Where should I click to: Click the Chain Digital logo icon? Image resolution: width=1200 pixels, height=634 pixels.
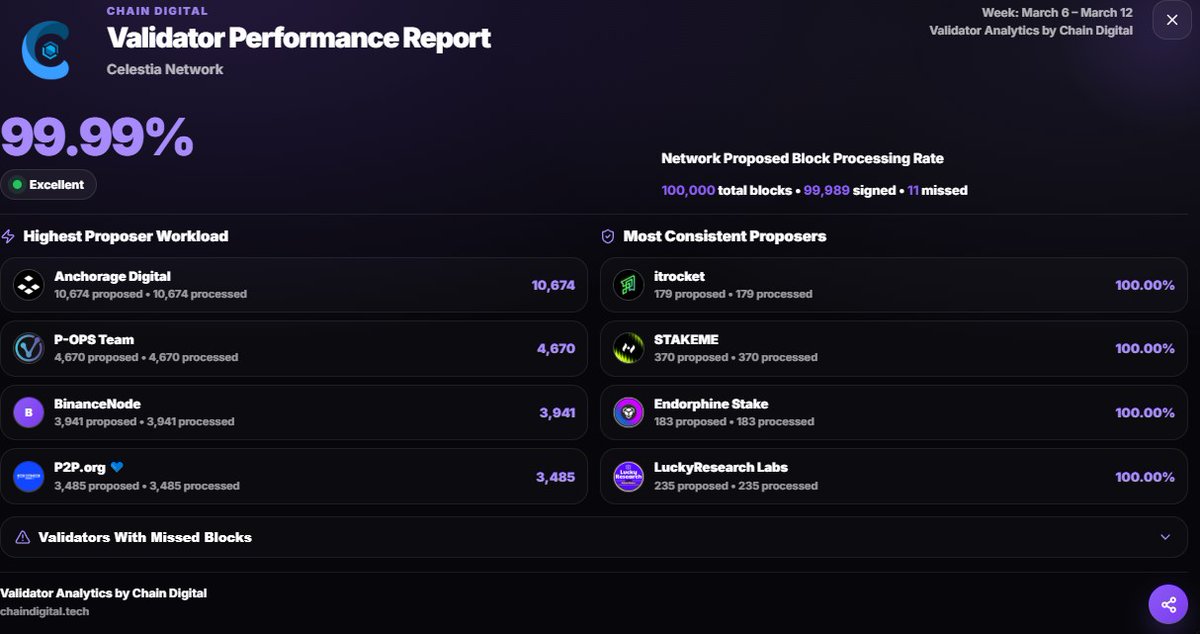click(x=45, y=50)
